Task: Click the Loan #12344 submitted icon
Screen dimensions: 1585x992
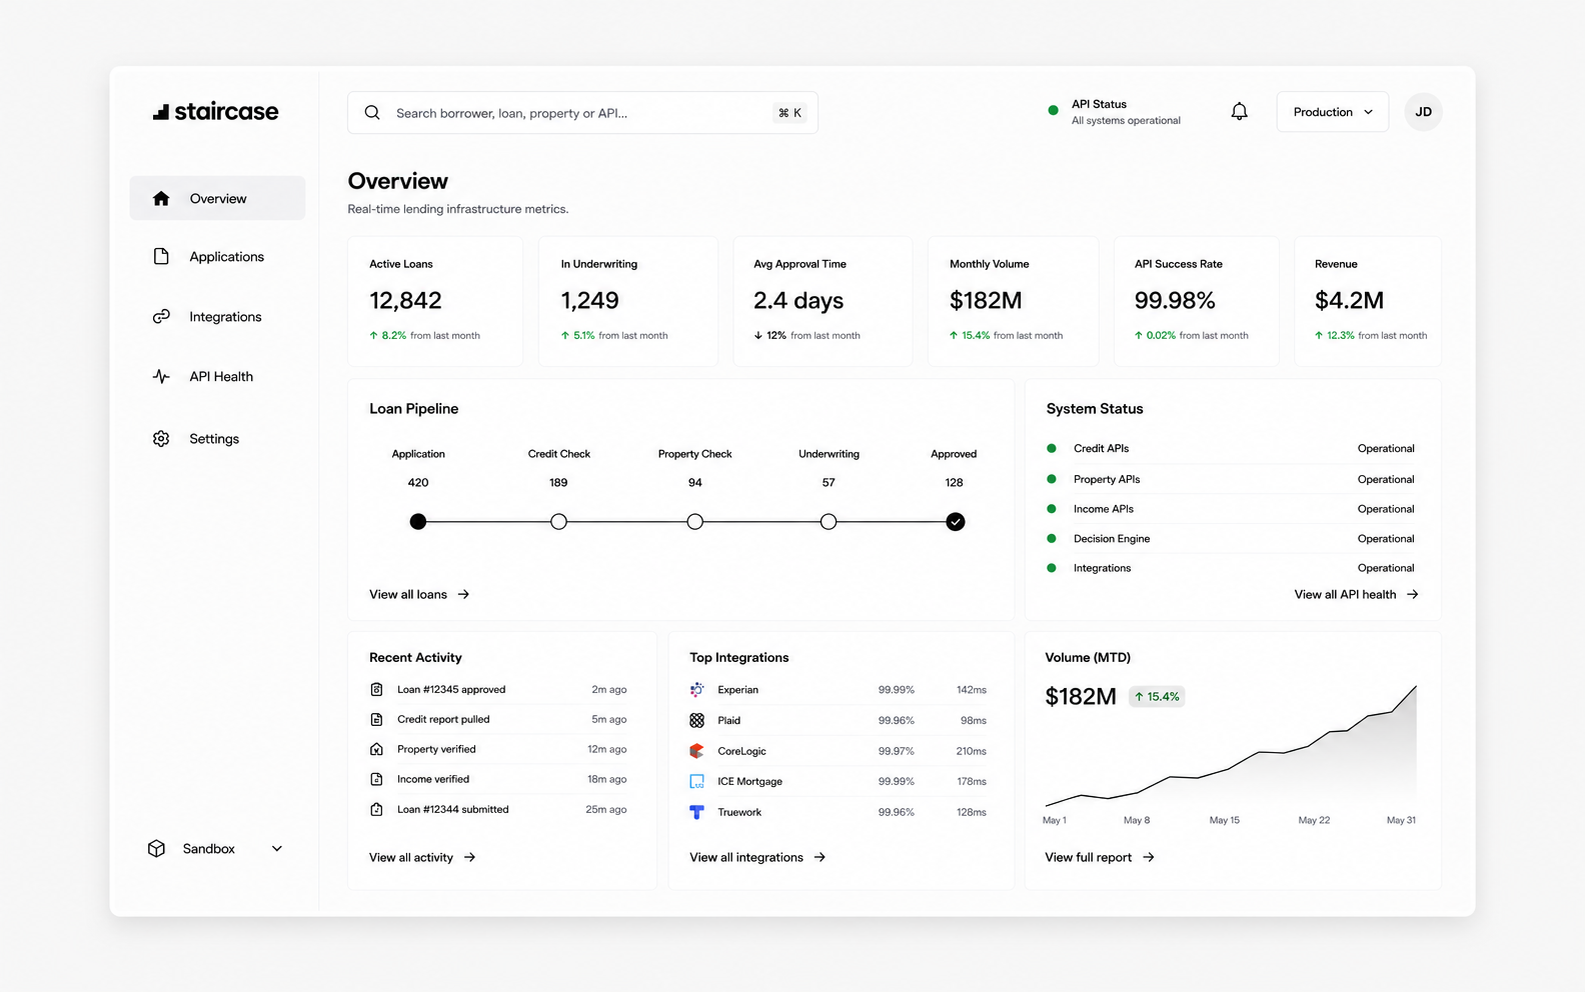Action: [377, 809]
